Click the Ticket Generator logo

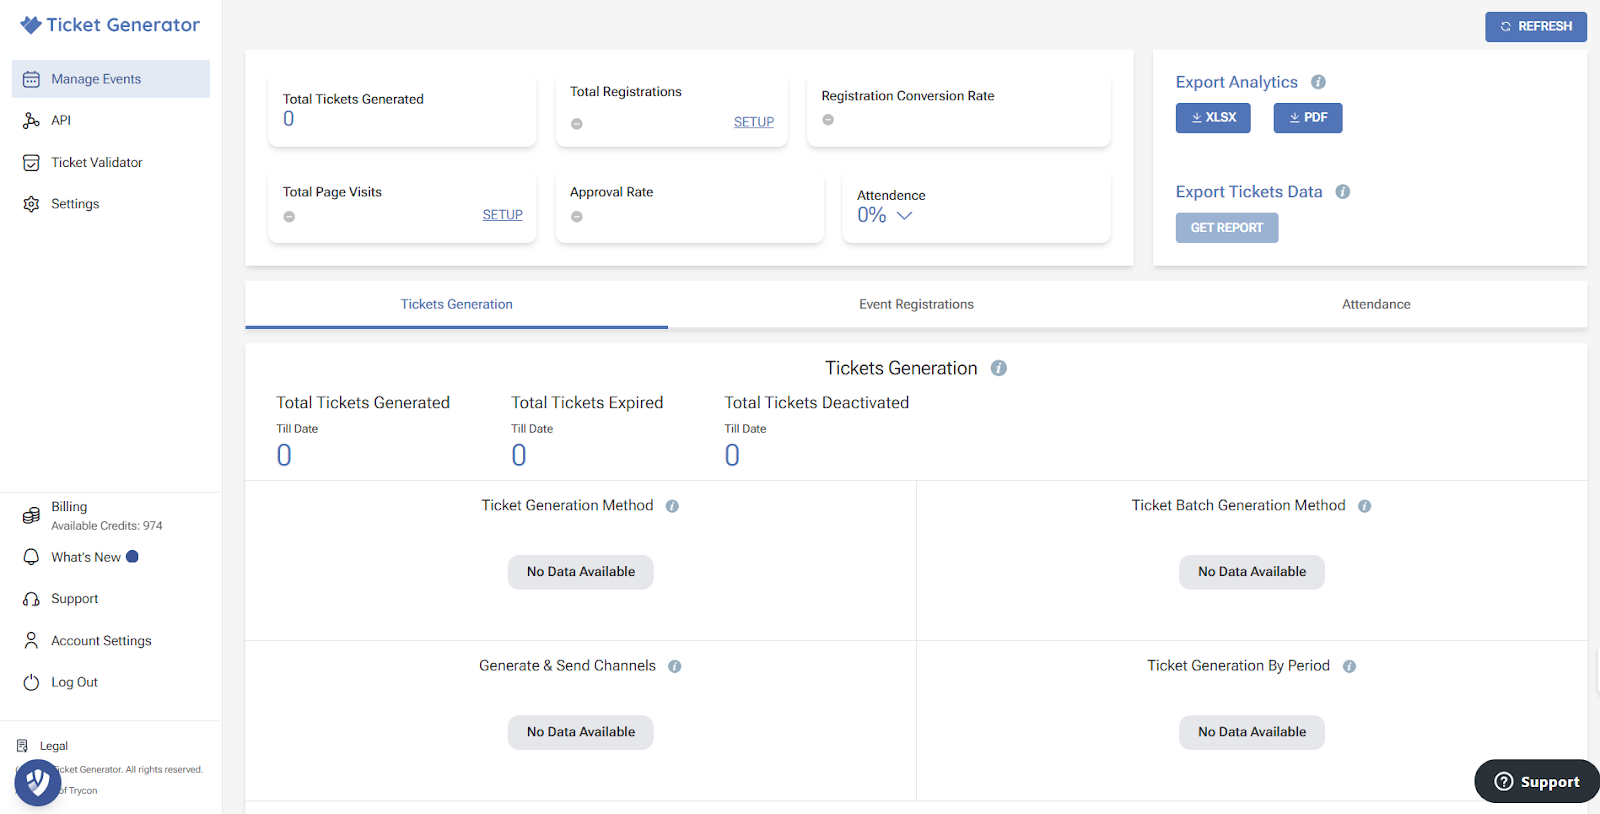110,25
